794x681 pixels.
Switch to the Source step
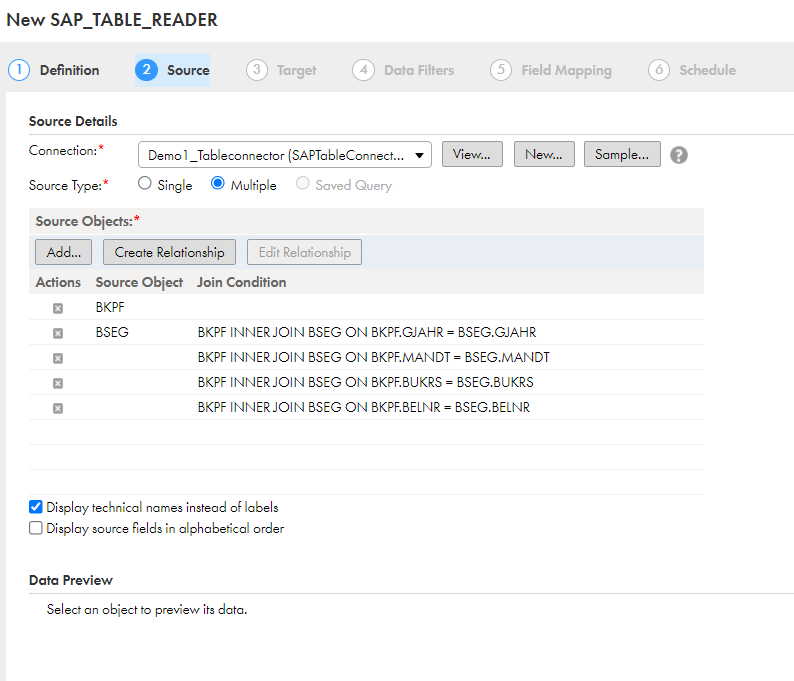point(188,70)
